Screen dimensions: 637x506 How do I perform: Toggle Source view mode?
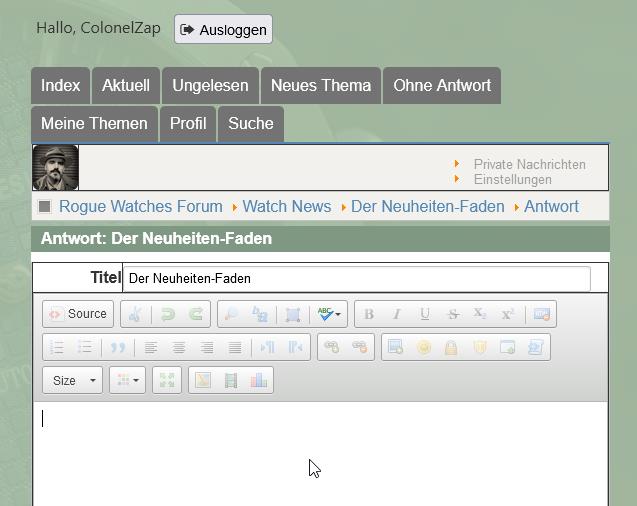click(x=78, y=314)
